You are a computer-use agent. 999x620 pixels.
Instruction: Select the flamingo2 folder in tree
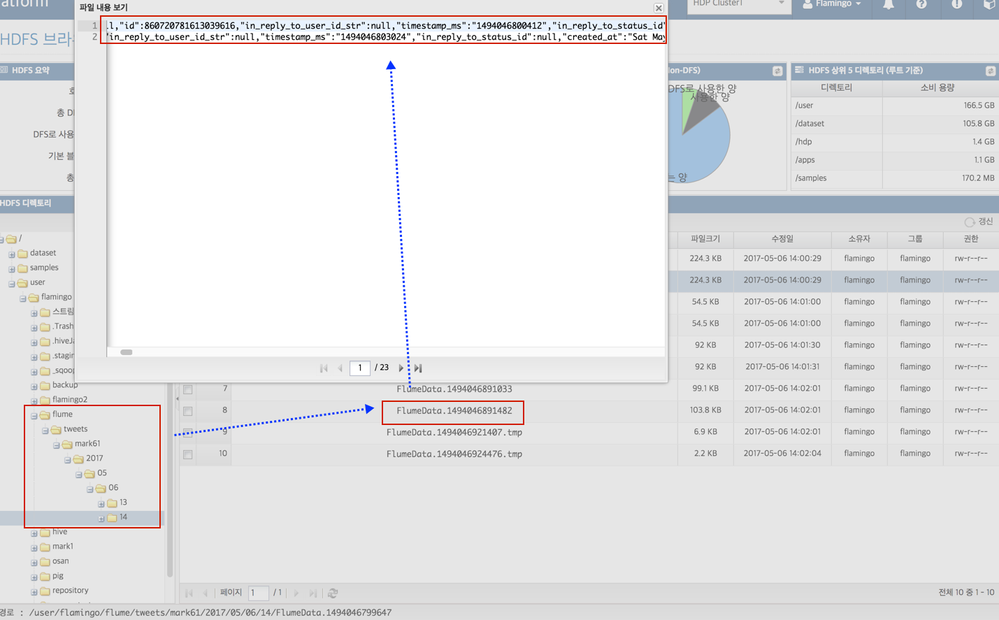[x=69, y=400]
